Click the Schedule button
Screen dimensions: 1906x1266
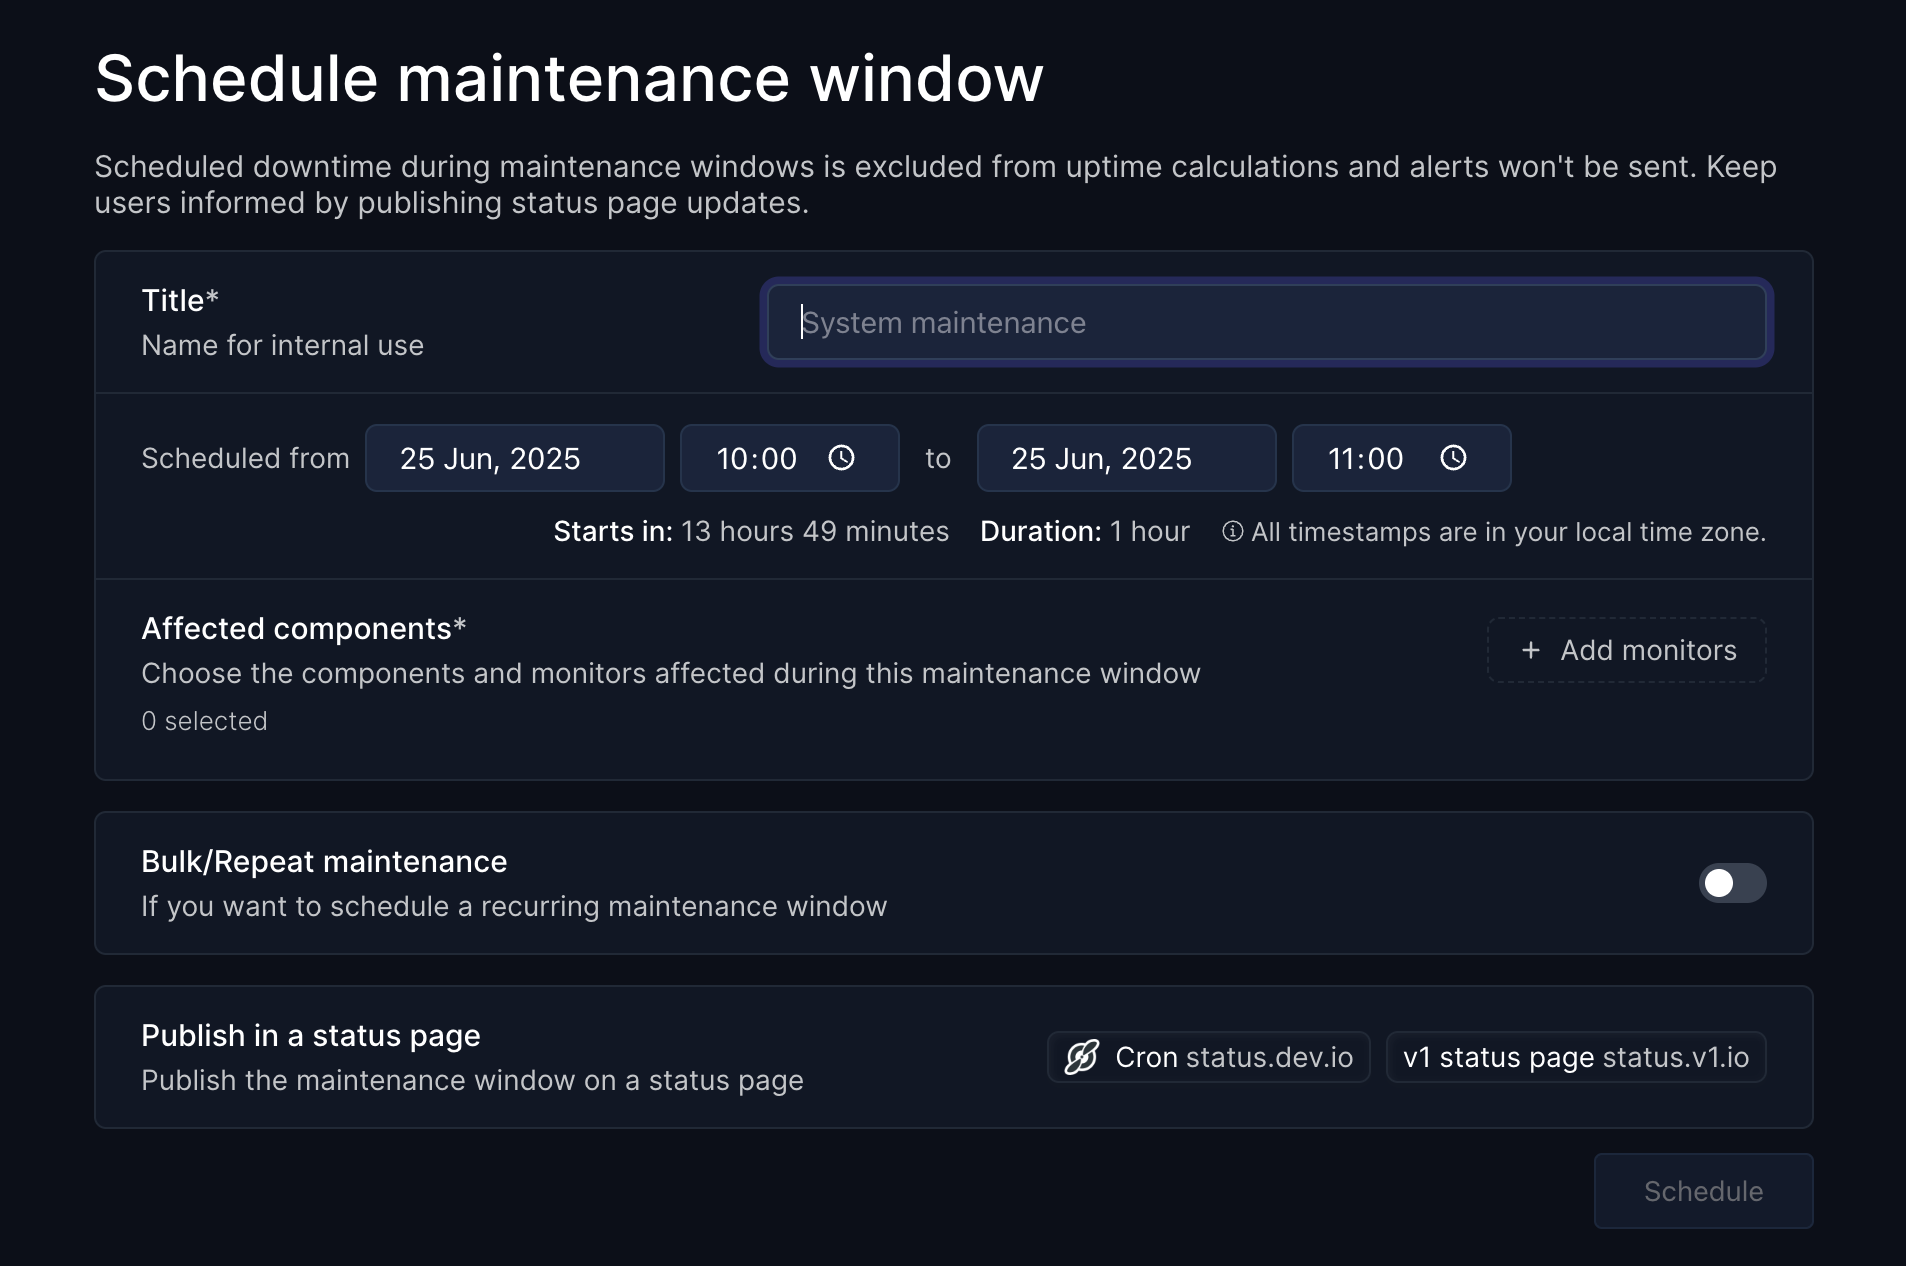click(x=1703, y=1191)
